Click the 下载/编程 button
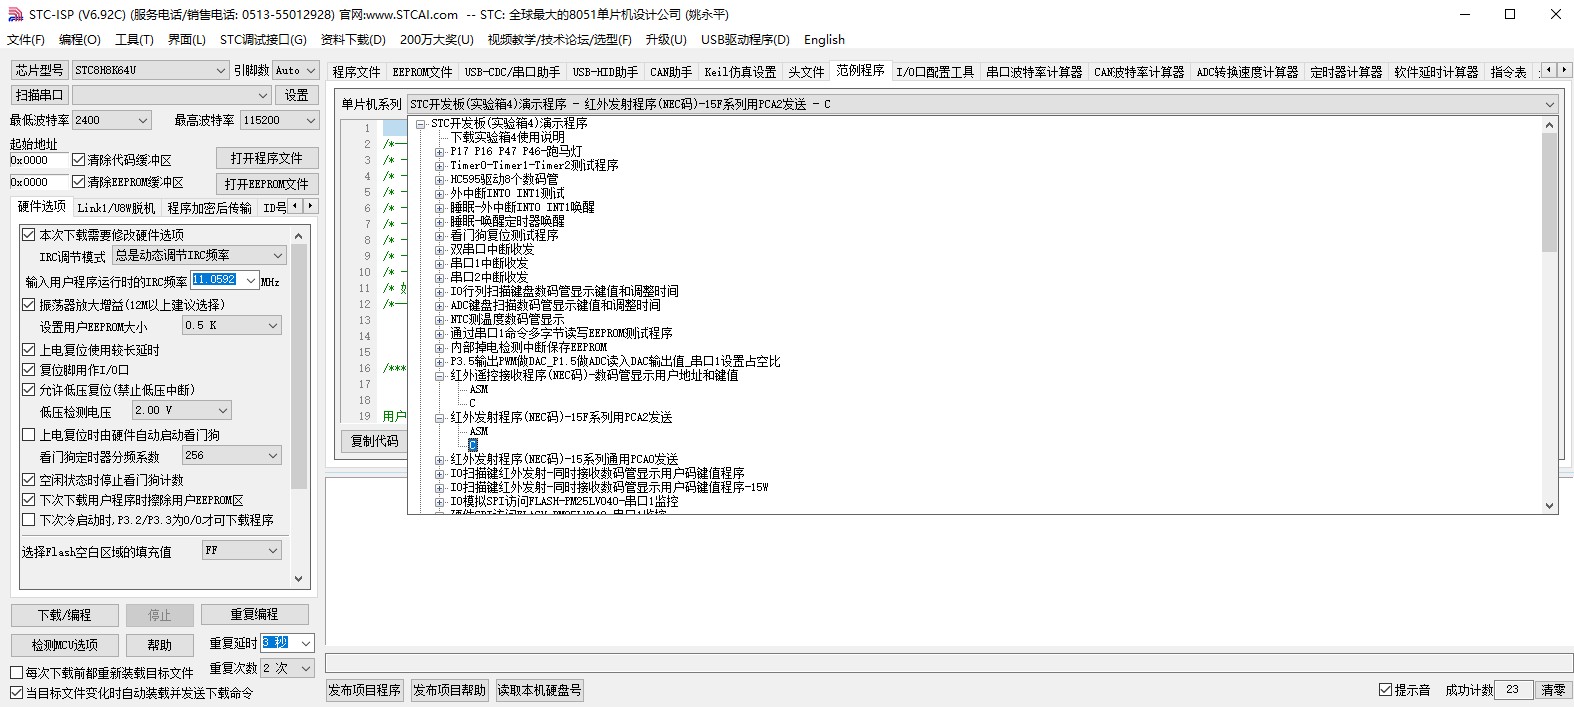 tap(65, 615)
